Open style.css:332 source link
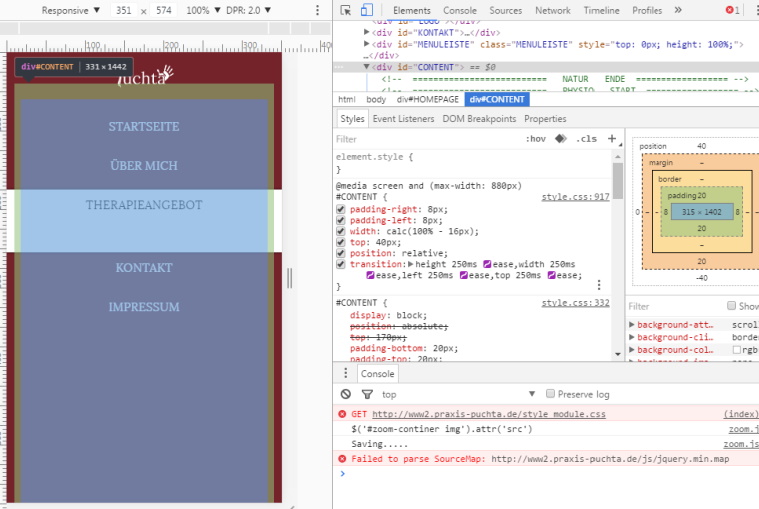 point(575,303)
